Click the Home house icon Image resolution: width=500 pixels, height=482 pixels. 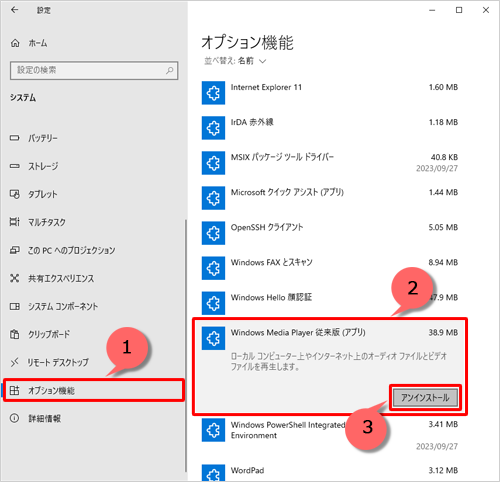point(15,43)
